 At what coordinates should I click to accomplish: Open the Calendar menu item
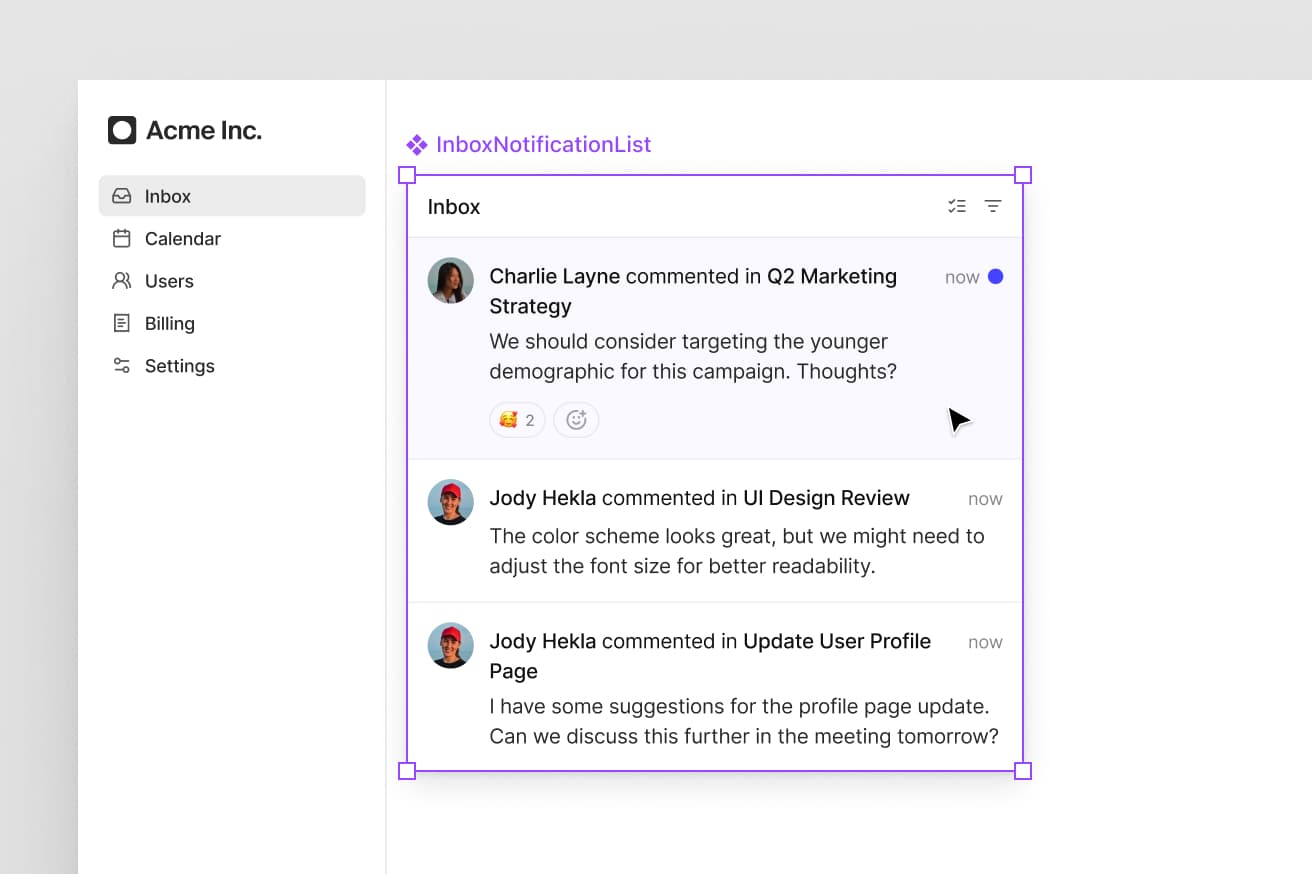182,239
